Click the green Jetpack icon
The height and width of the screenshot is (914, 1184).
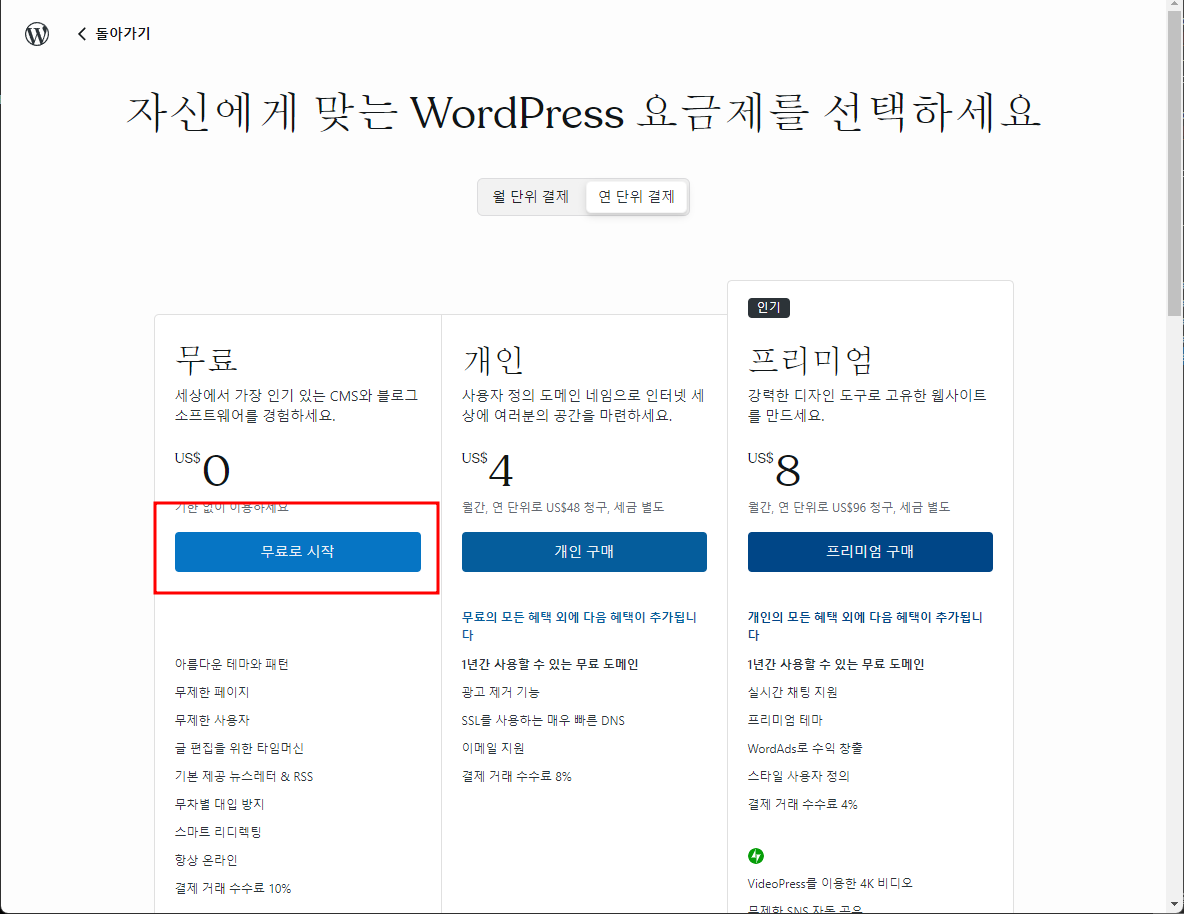[756, 856]
